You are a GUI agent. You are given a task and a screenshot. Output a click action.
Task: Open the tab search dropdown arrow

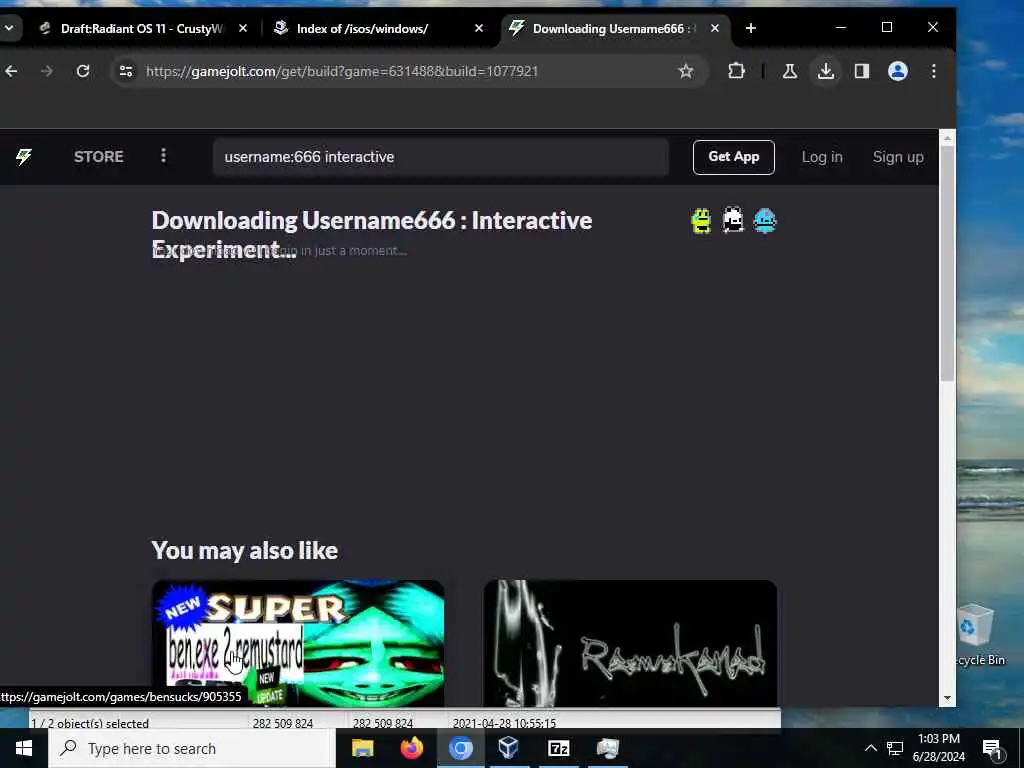[x=9, y=29]
